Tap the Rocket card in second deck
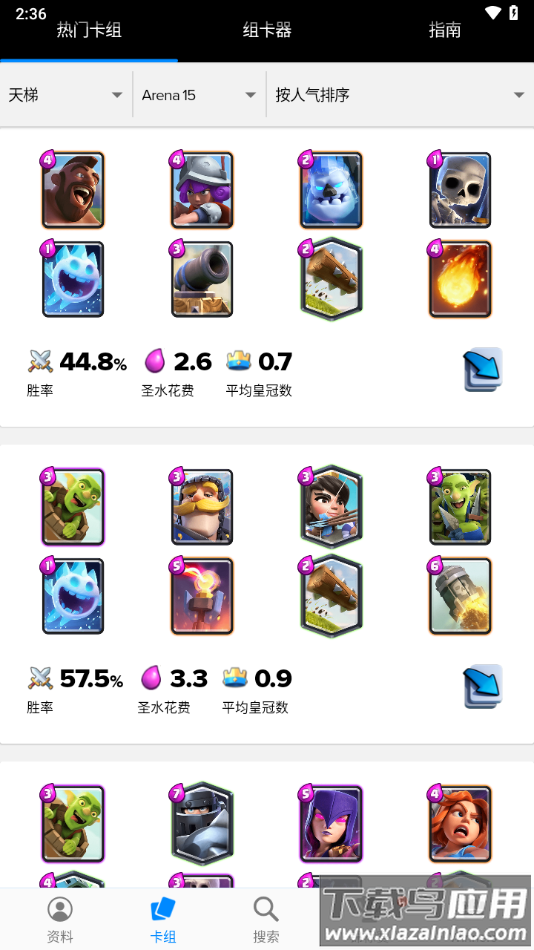 pyautogui.click(x=460, y=596)
